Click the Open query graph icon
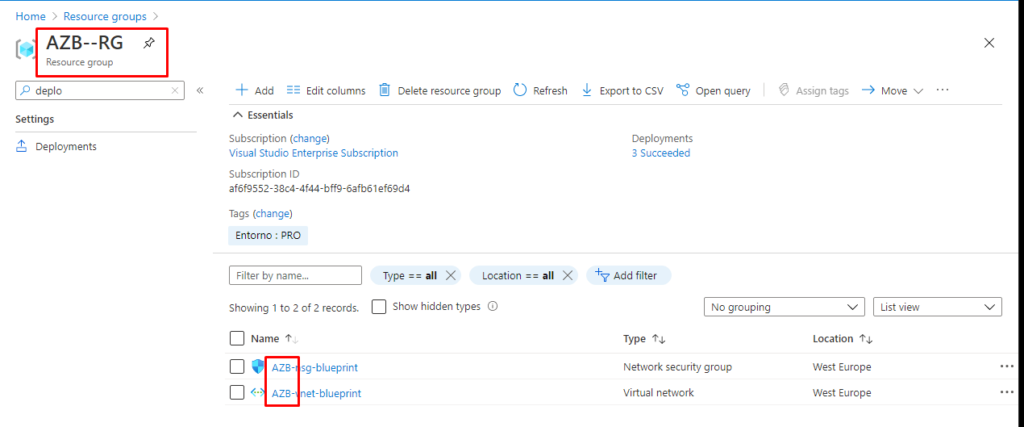The image size is (1024, 427). point(682,90)
